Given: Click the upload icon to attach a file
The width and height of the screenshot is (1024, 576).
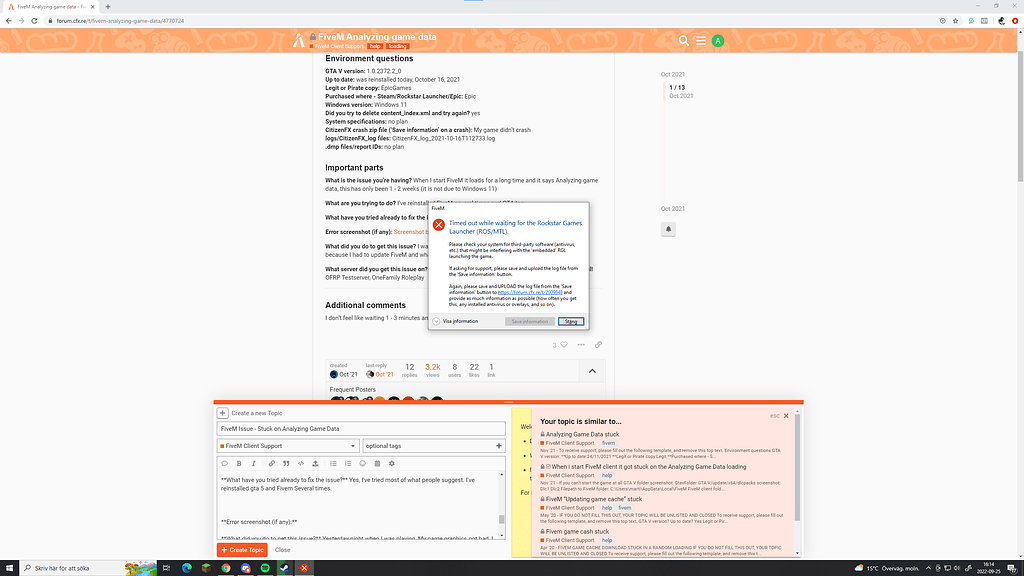Looking at the screenshot, I should (x=315, y=463).
